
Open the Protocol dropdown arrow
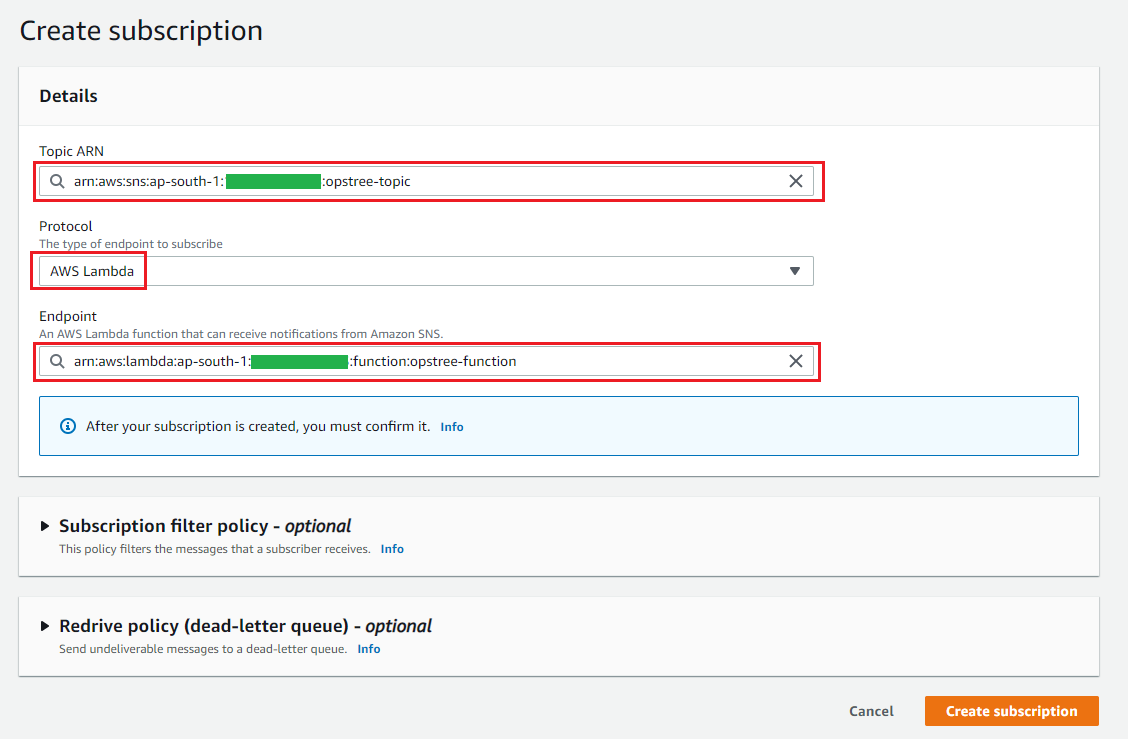pos(795,271)
